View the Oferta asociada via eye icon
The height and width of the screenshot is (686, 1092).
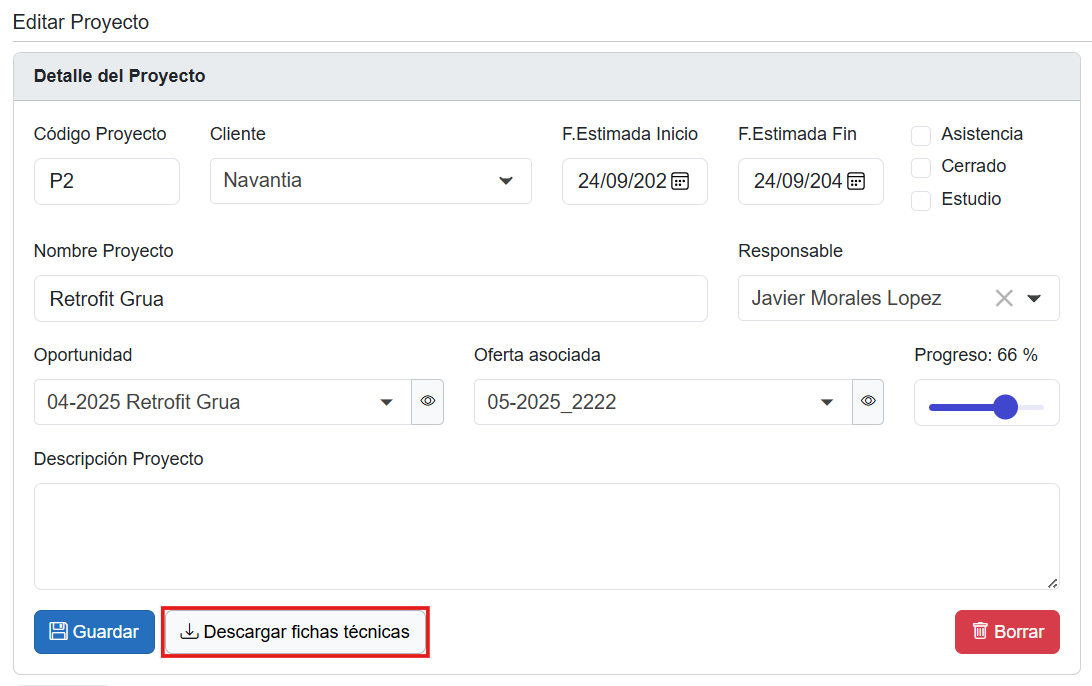868,401
